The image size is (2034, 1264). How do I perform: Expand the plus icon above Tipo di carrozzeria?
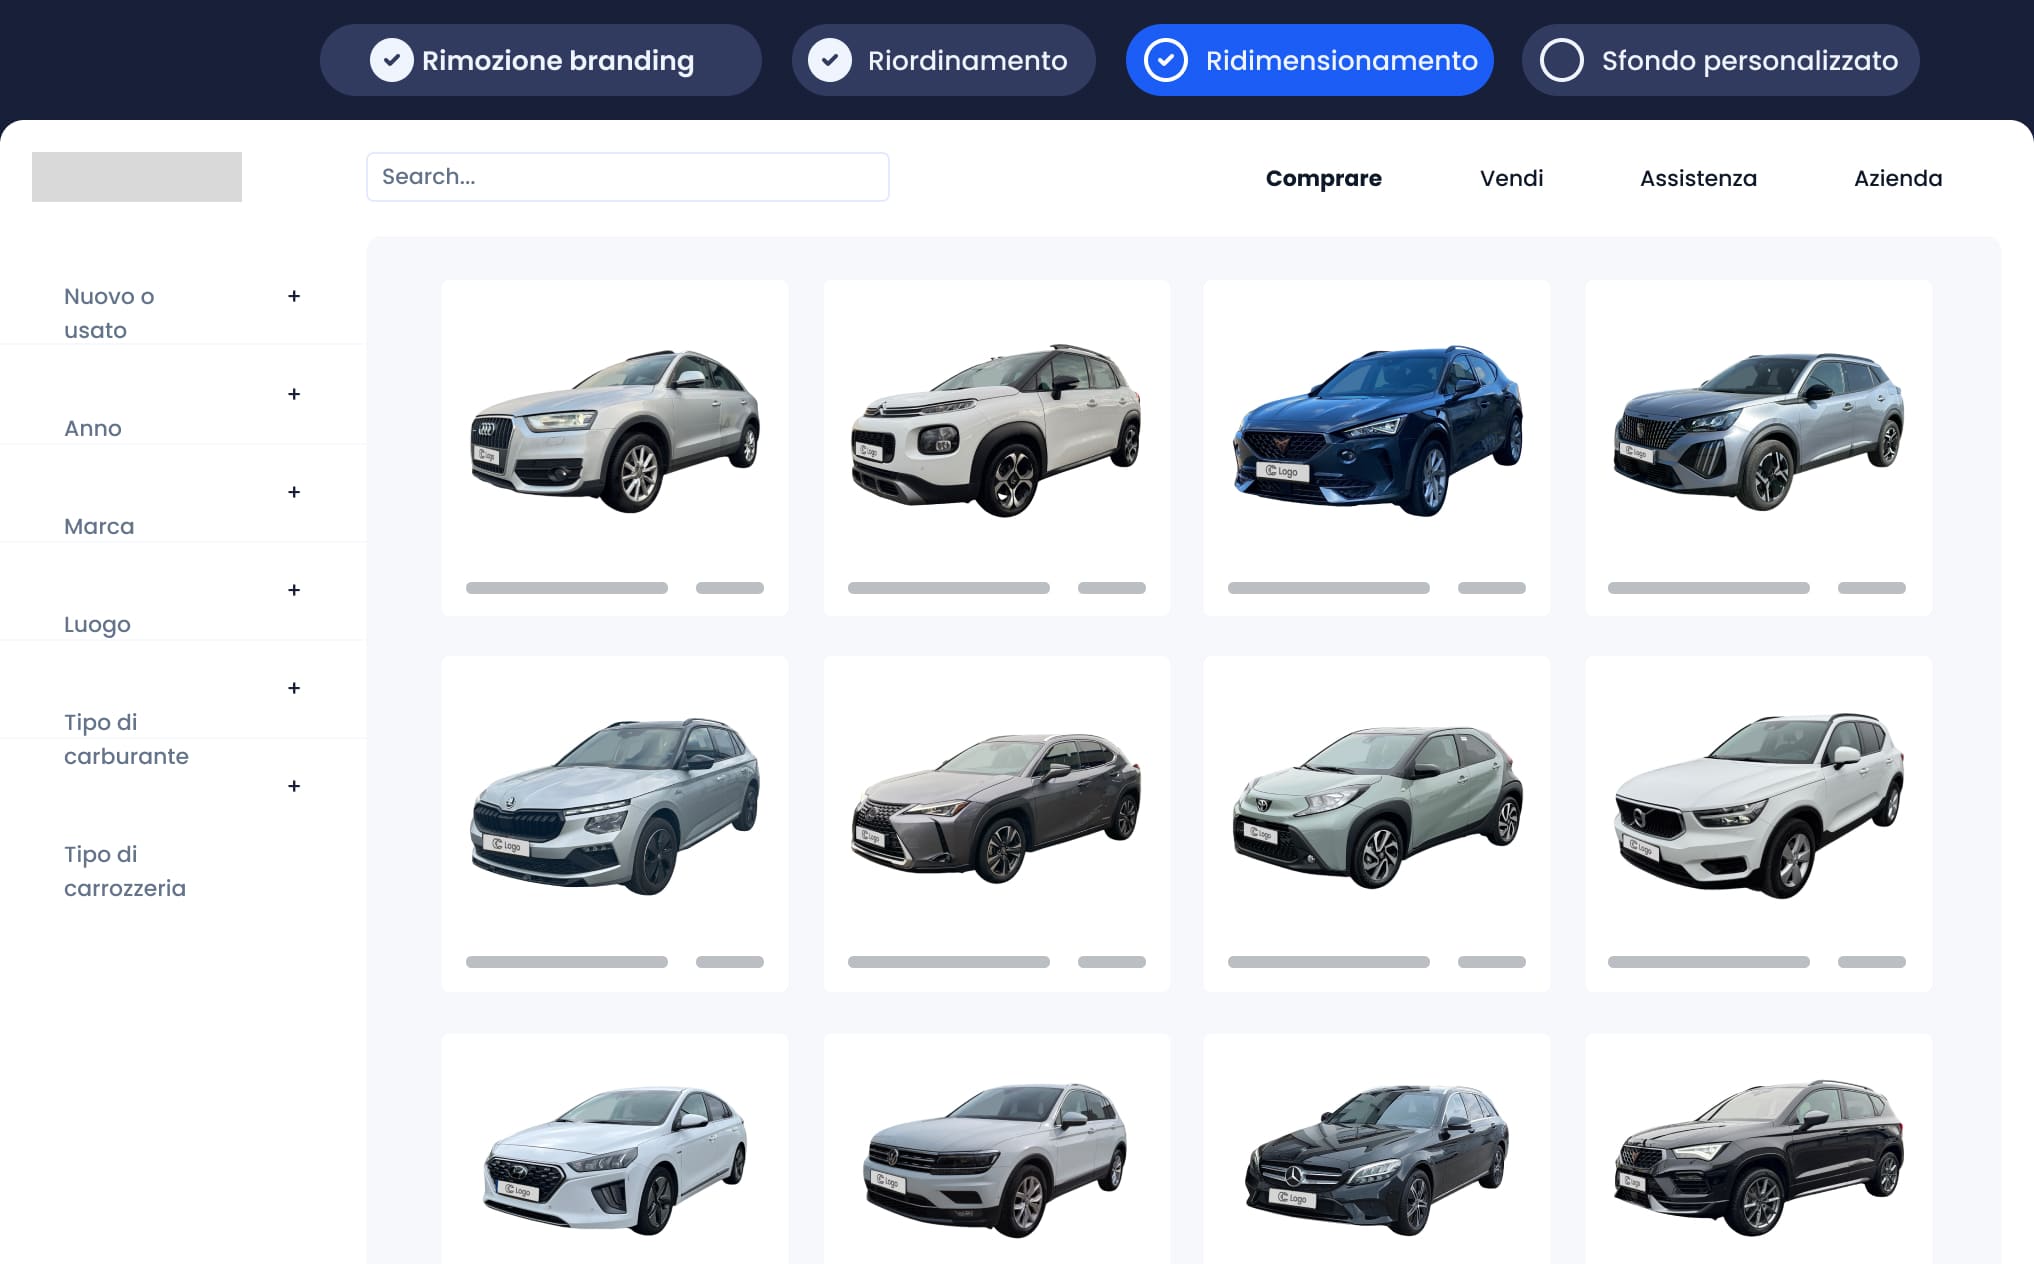click(x=294, y=786)
